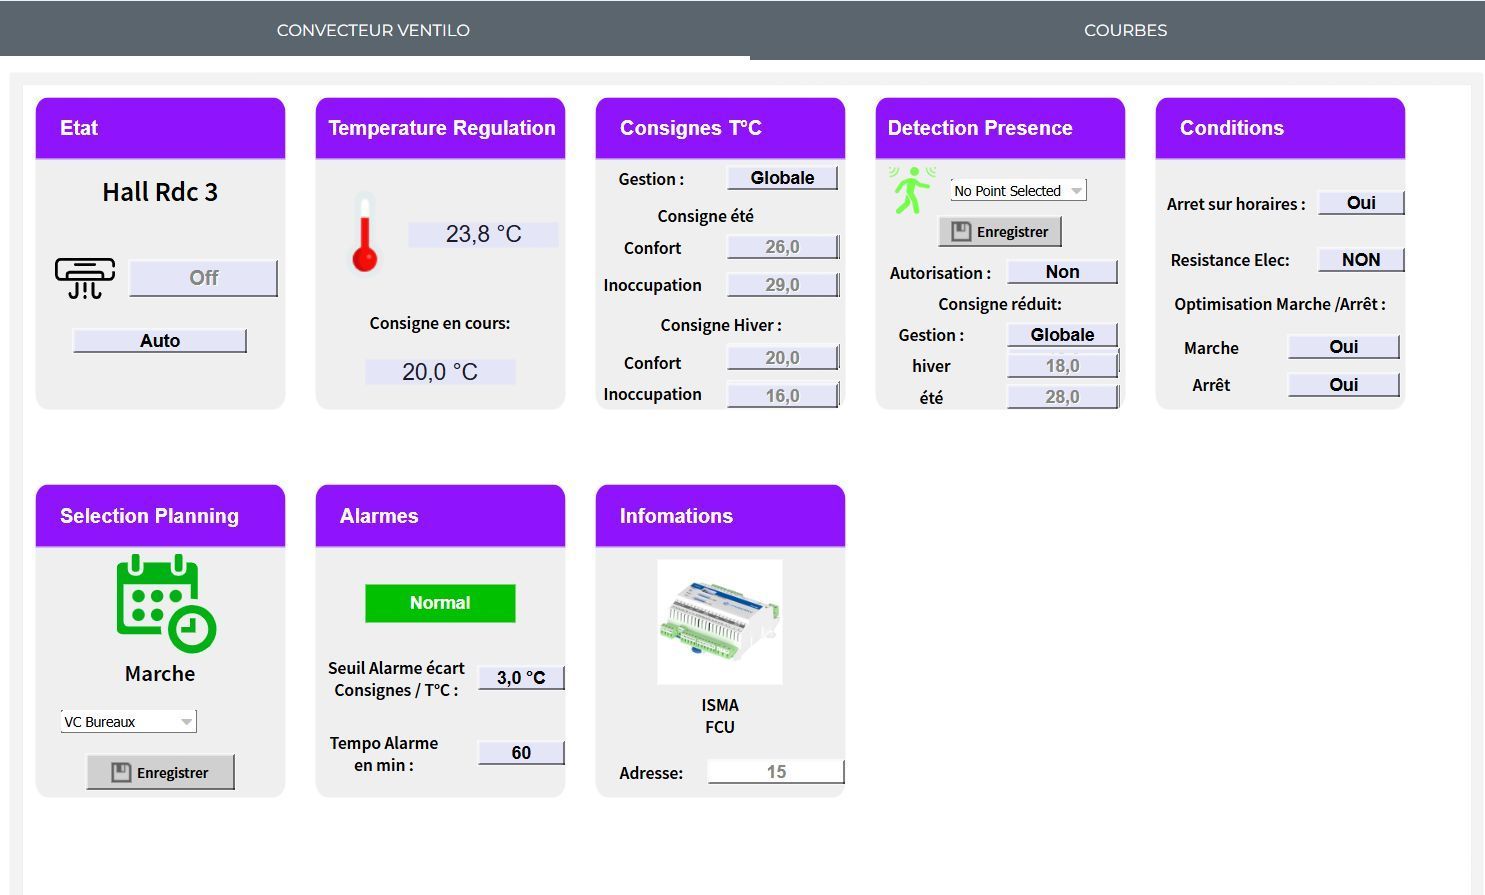The height and width of the screenshot is (895, 1485).
Task: Switch to the COURBES tab
Action: 1125,30
